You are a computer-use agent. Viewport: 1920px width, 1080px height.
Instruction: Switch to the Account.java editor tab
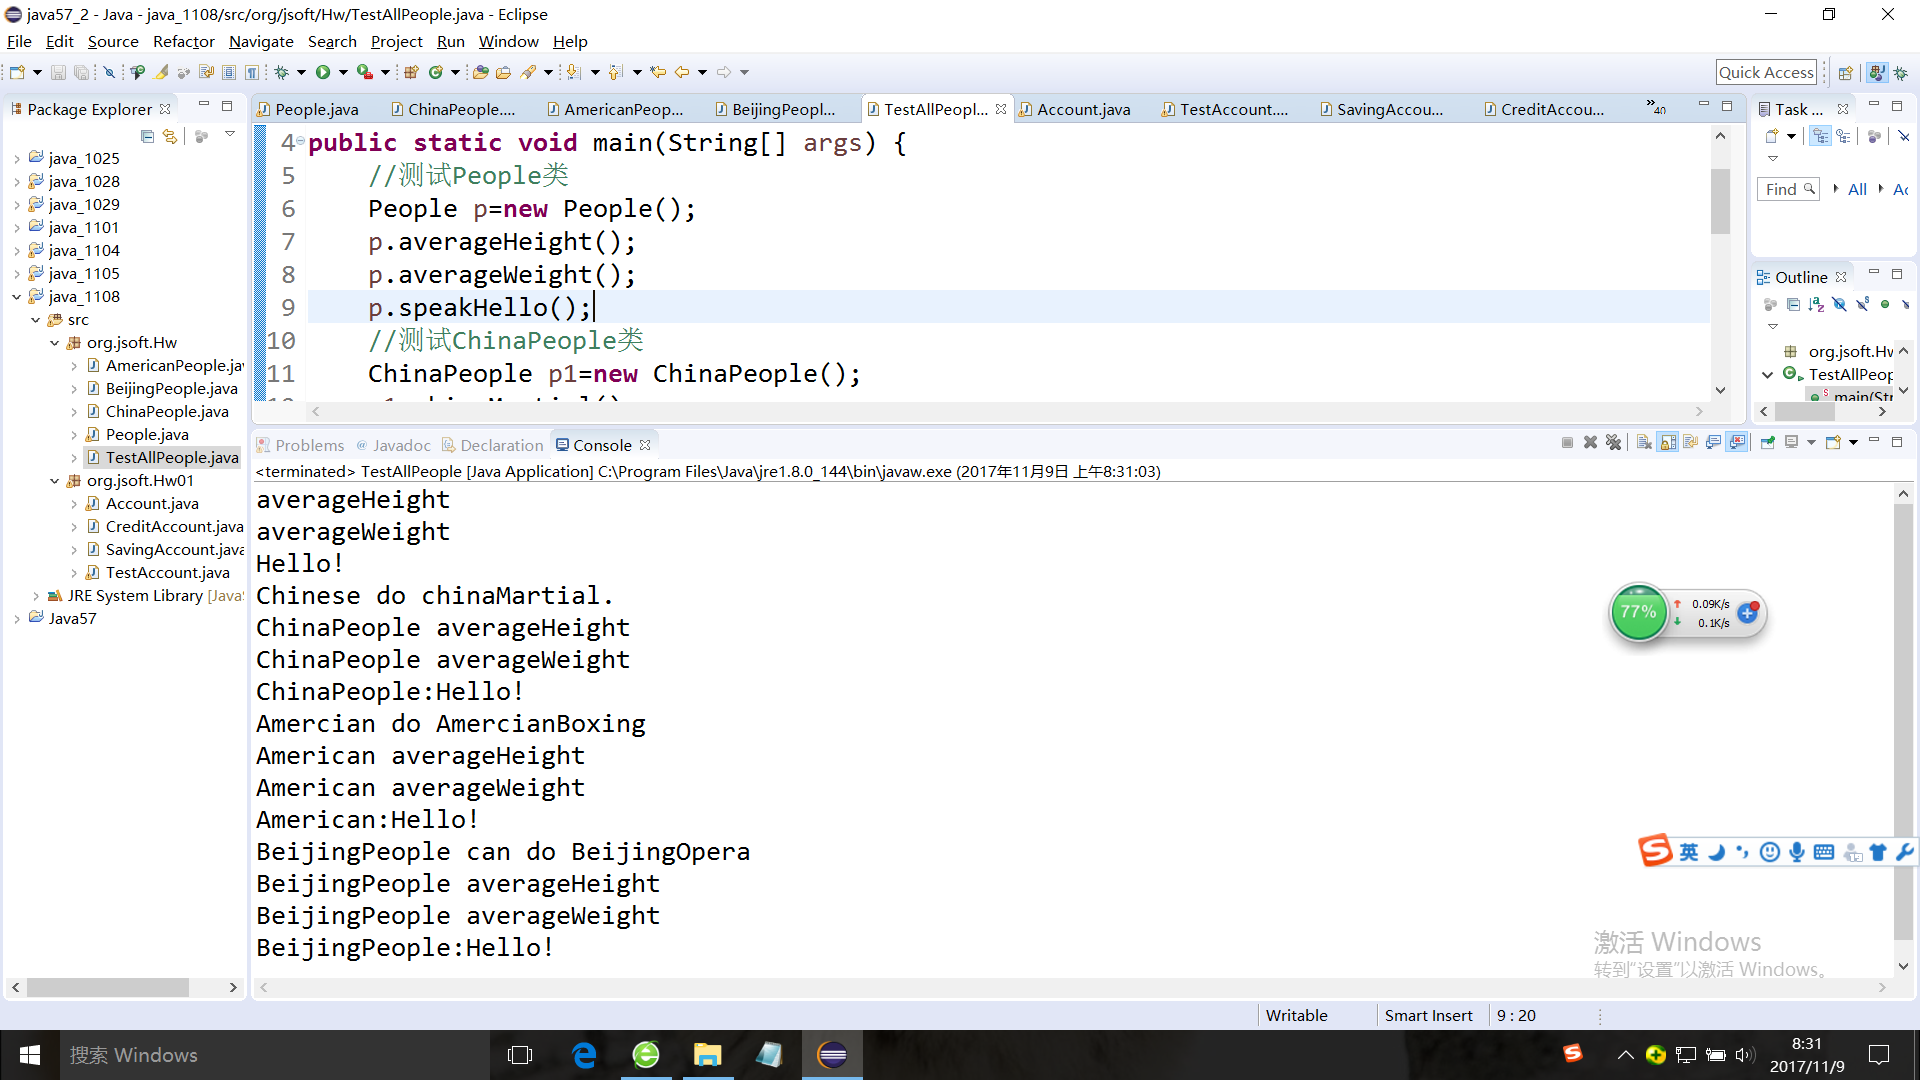point(1083,110)
